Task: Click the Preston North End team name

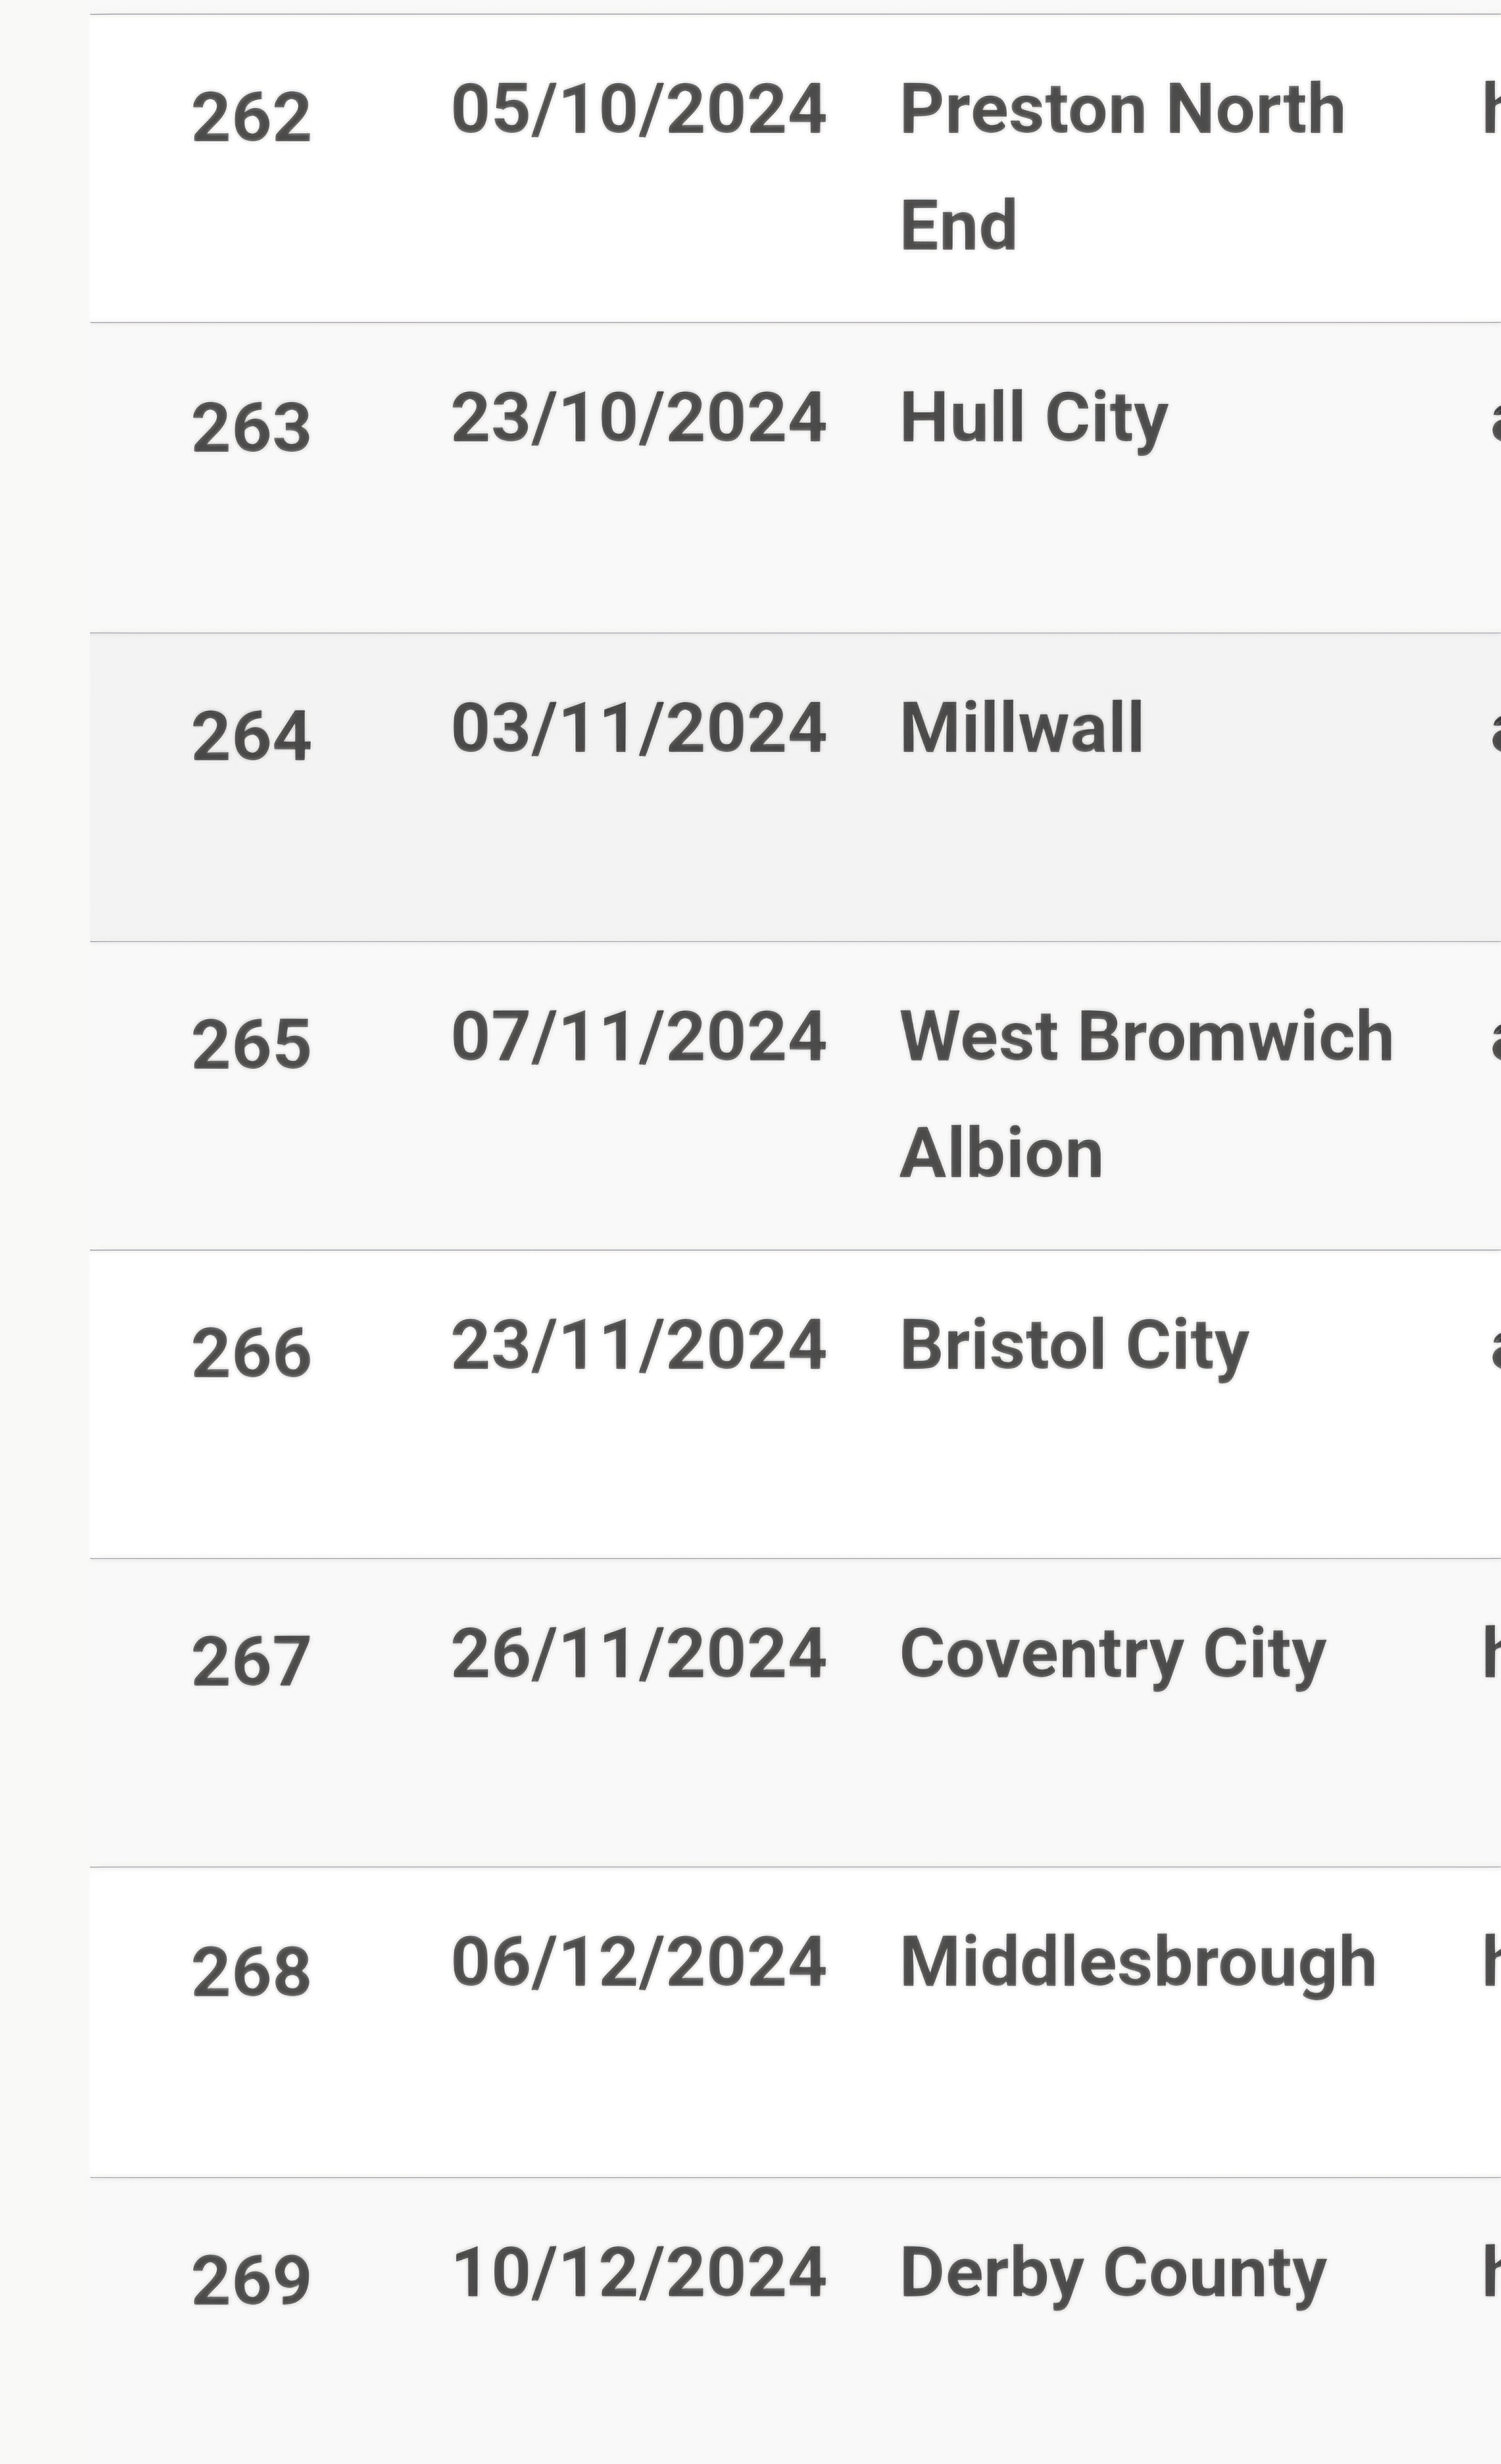Action: [1122, 167]
